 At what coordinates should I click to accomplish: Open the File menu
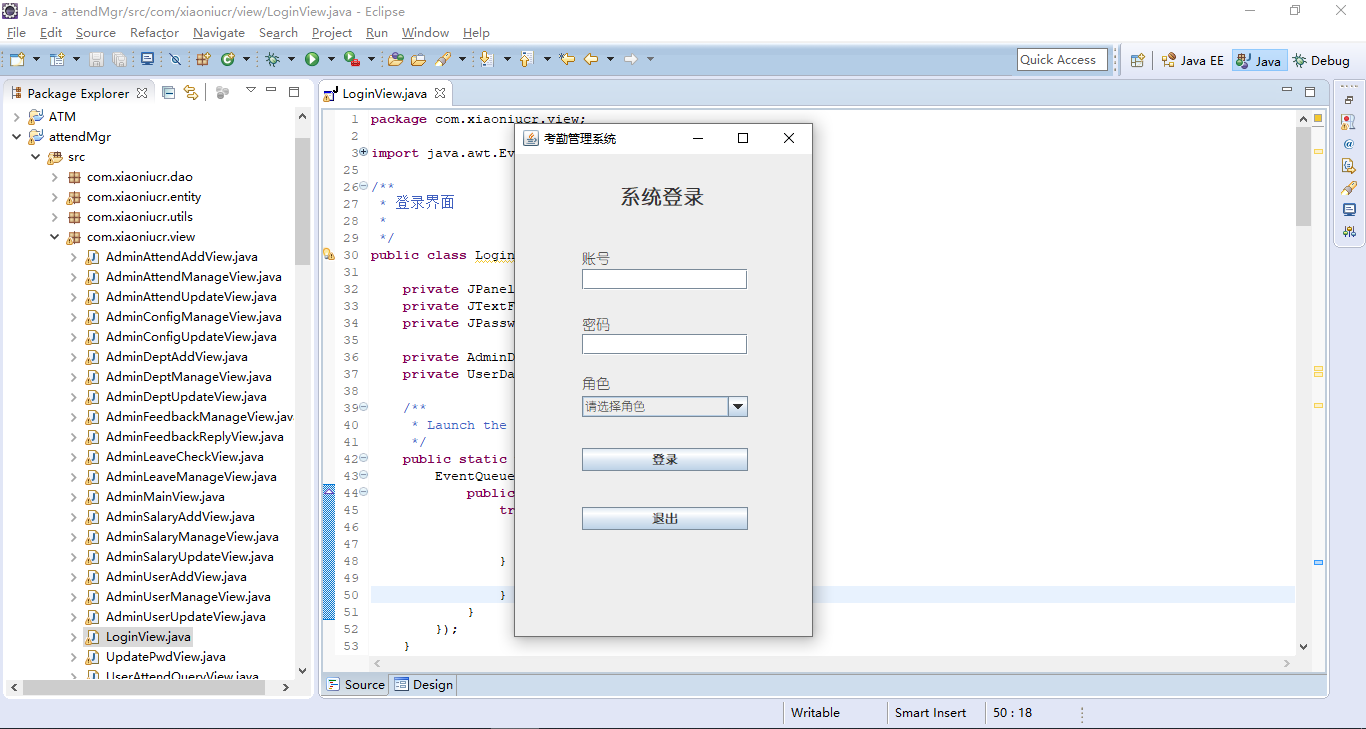click(x=16, y=32)
